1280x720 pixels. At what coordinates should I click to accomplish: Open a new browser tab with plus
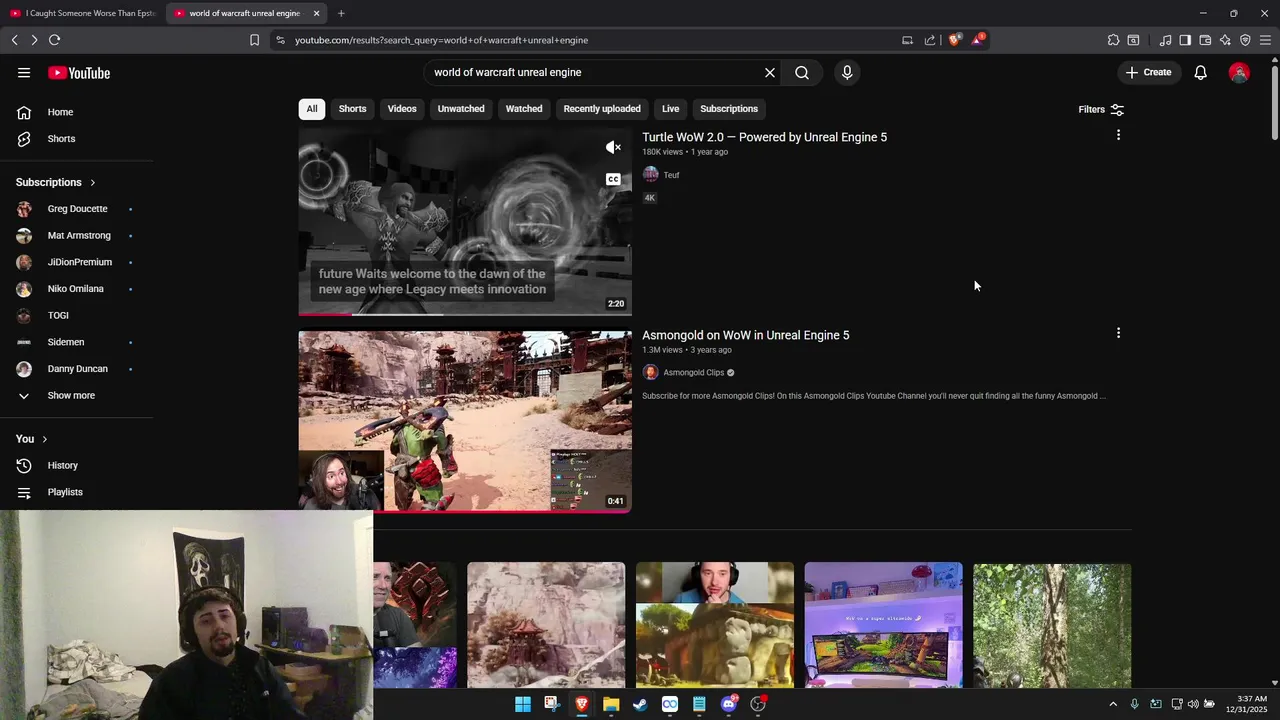coord(341,13)
